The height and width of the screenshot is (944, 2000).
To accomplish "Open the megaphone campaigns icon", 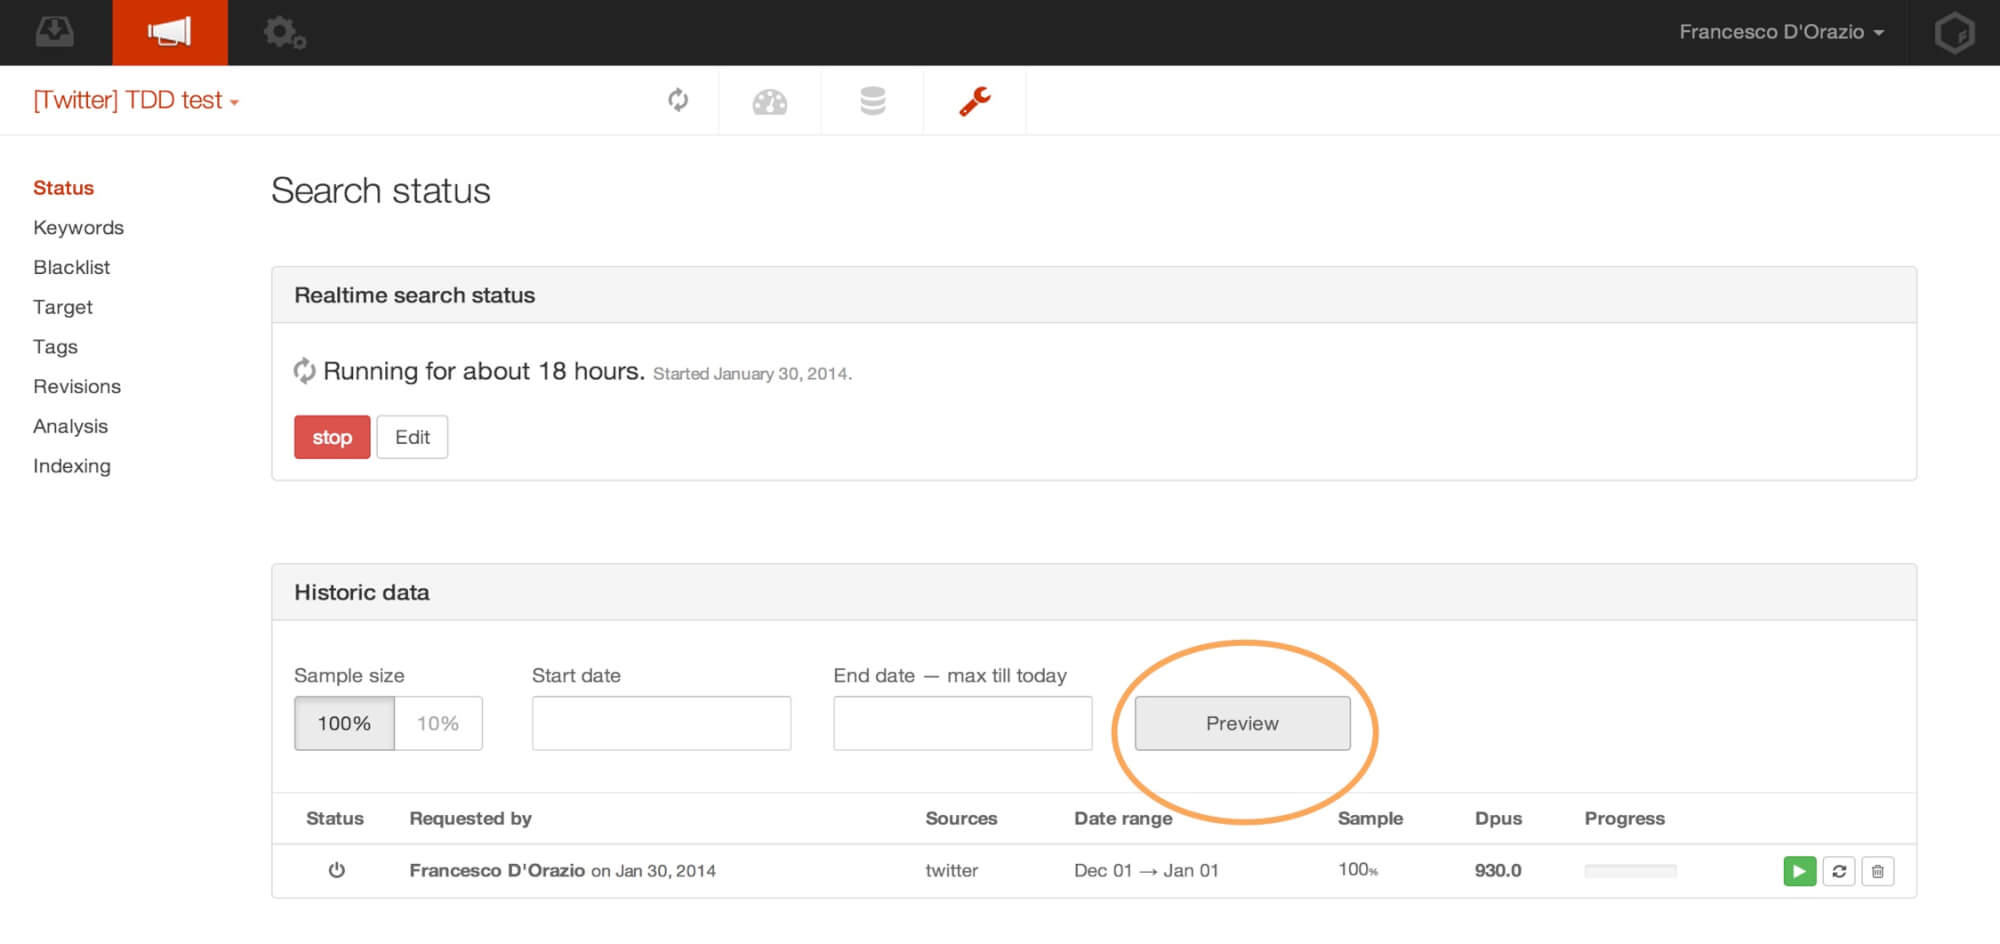I will pyautogui.click(x=170, y=32).
